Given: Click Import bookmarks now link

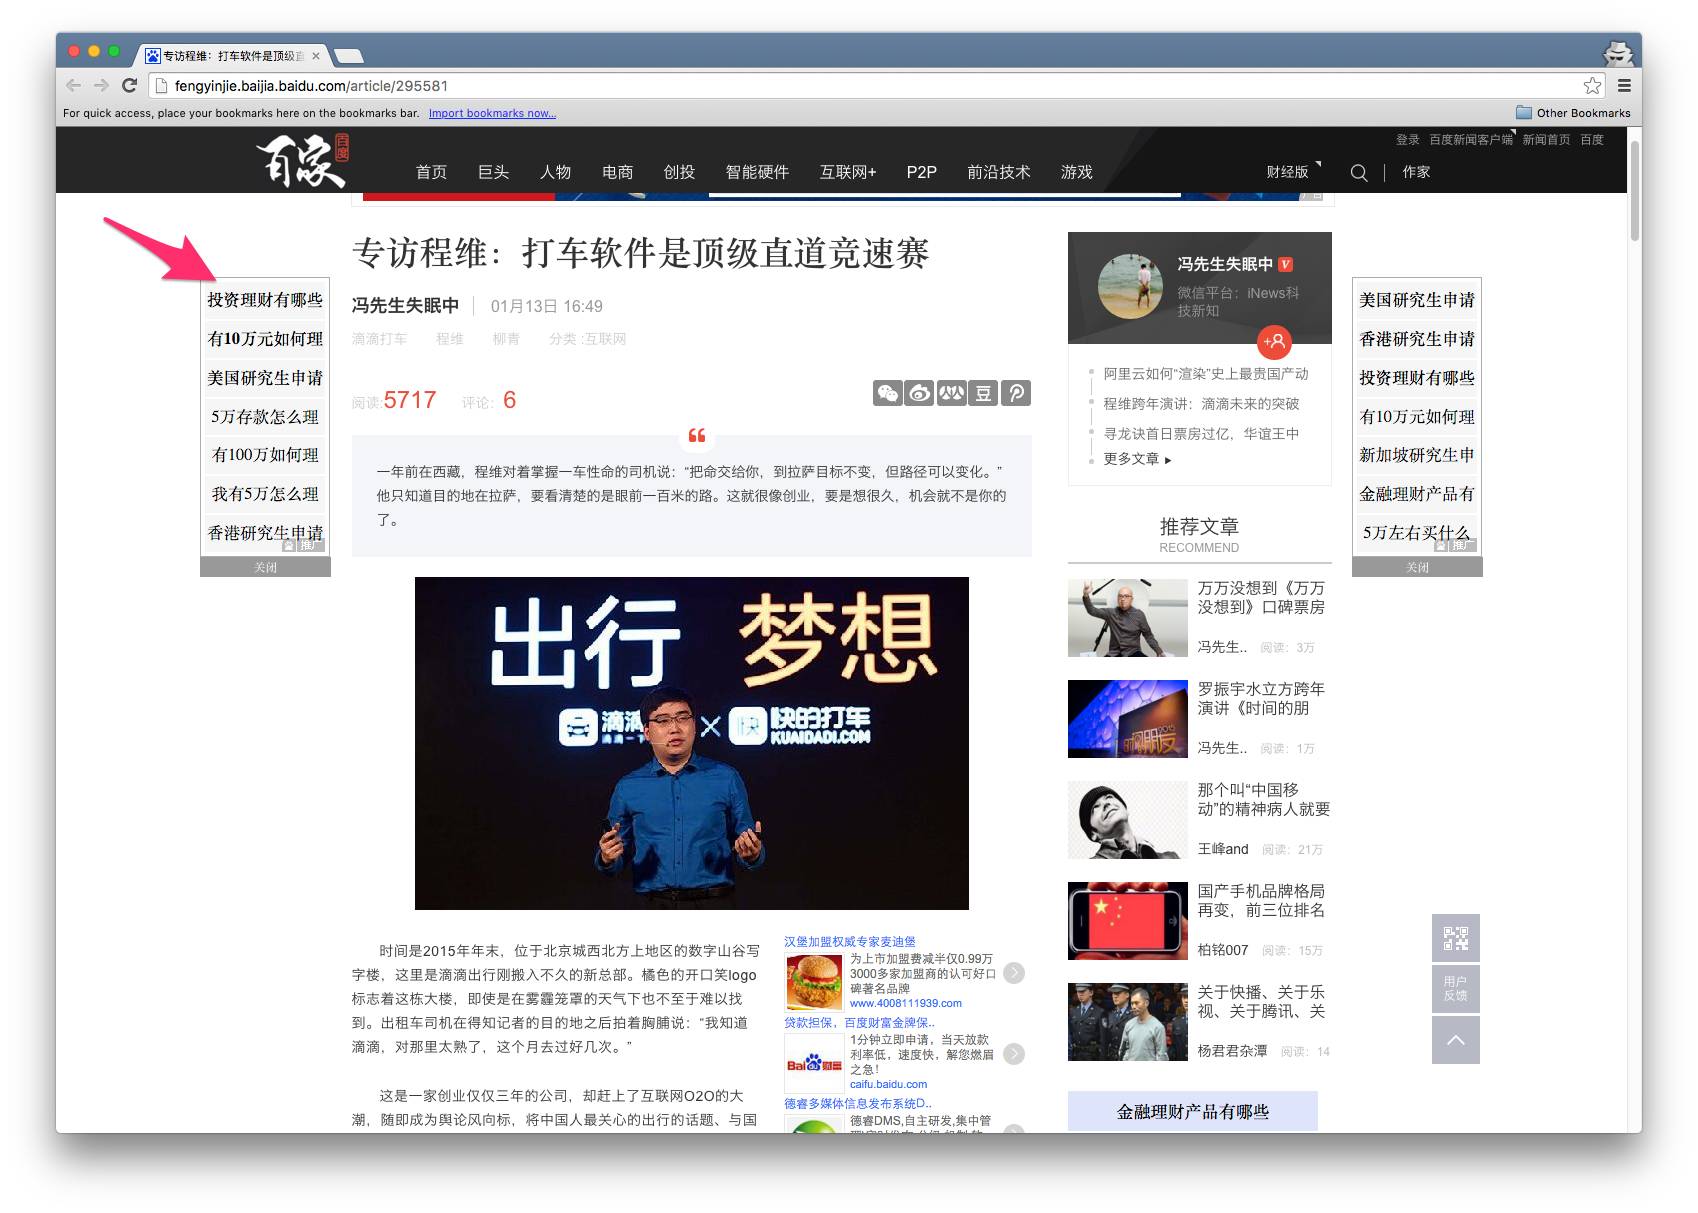Looking at the screenshot, I should point(492,113).
